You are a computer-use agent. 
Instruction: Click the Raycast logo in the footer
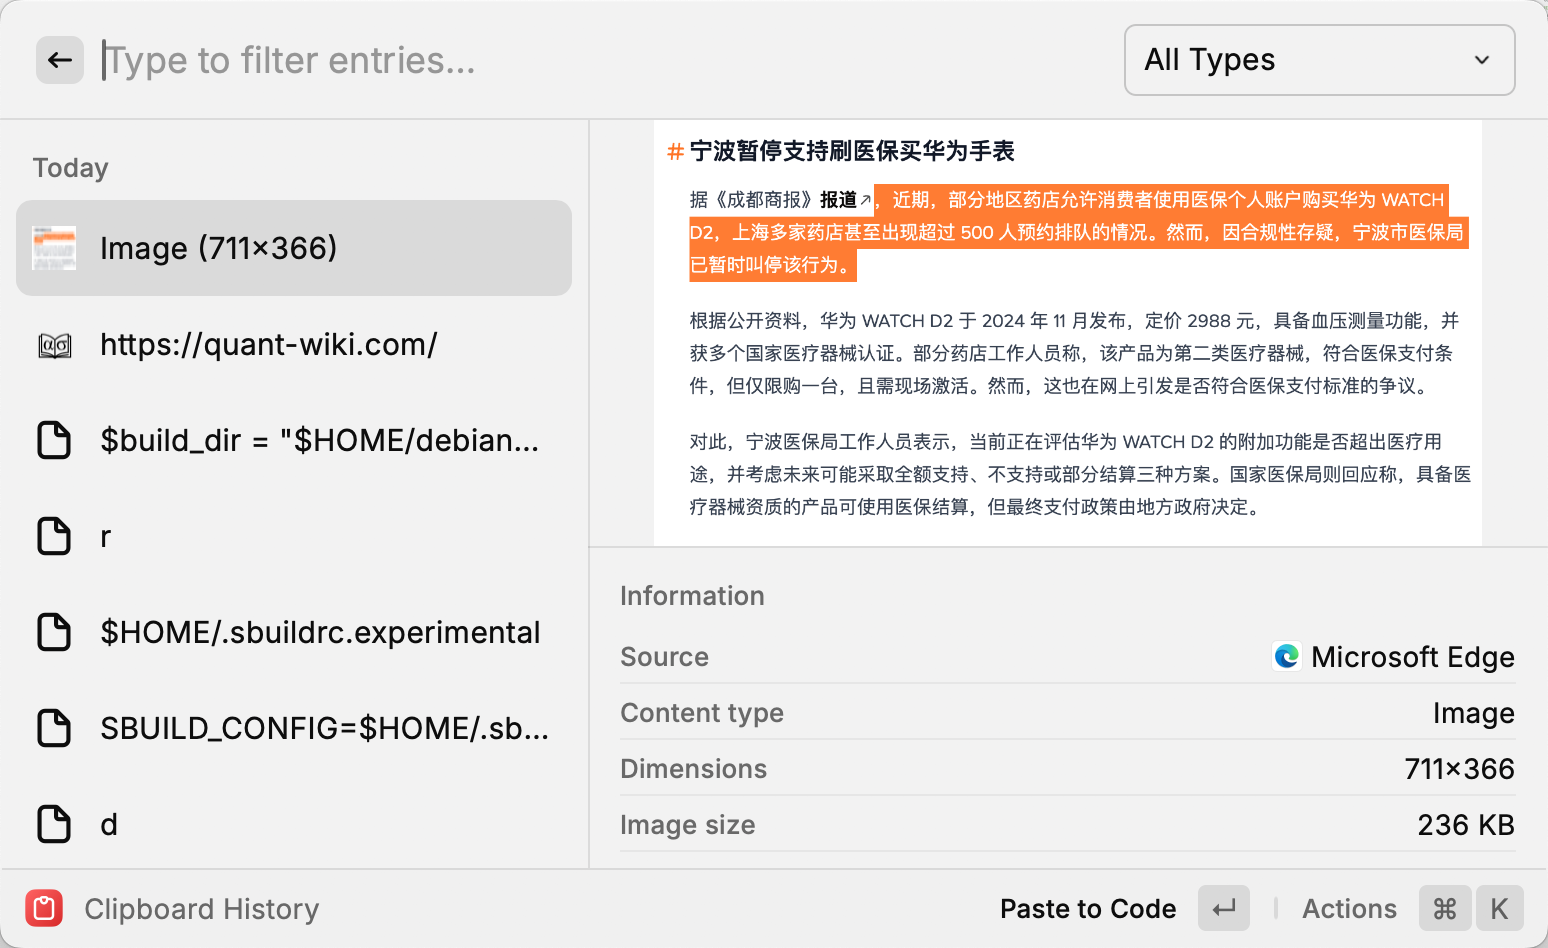click(x=42, y=908)
